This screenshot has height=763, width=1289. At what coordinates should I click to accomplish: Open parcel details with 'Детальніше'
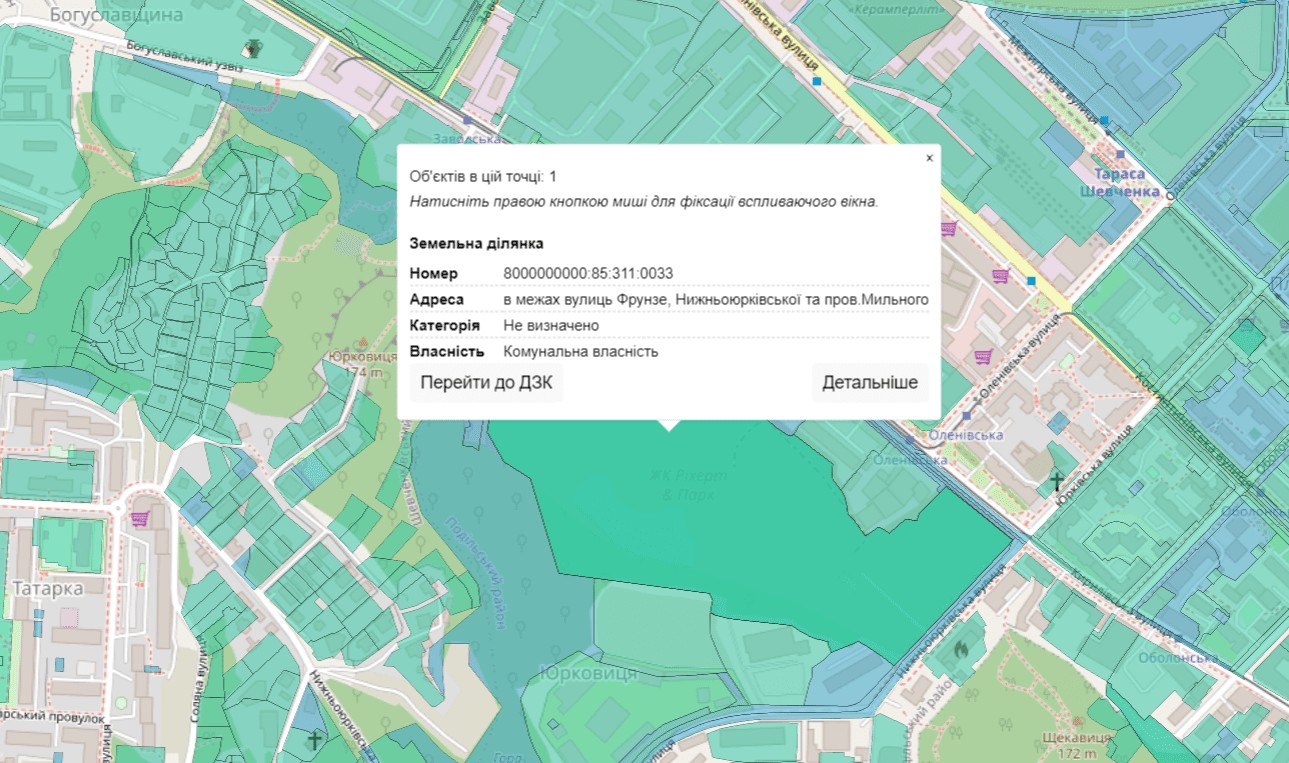click(869, 383)
